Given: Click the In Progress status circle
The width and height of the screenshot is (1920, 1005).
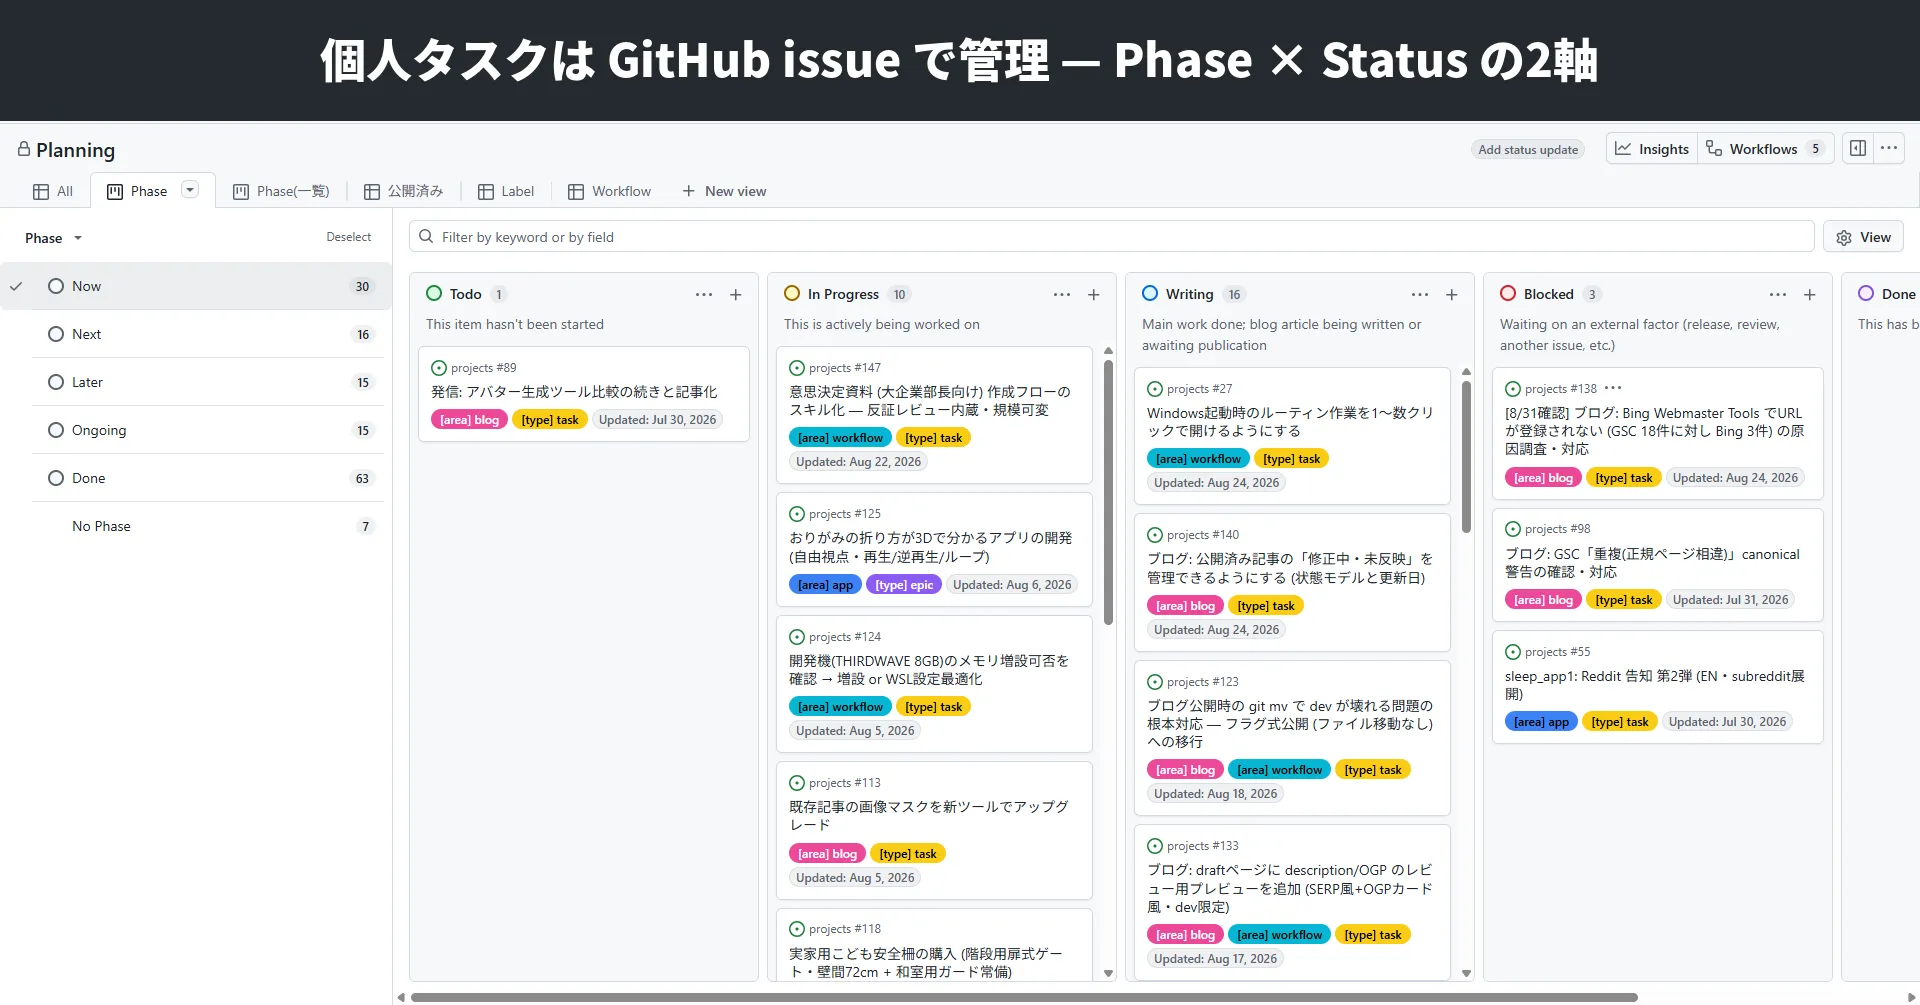Looking at the screenshot, I should point(792,293).
